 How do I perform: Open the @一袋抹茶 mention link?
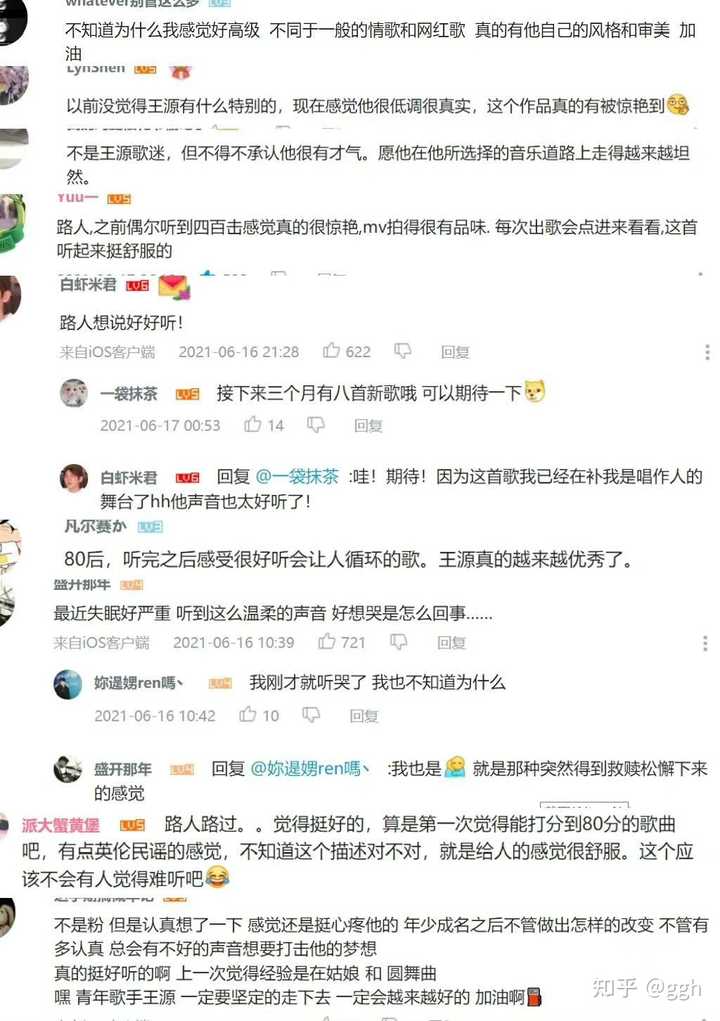297,477
